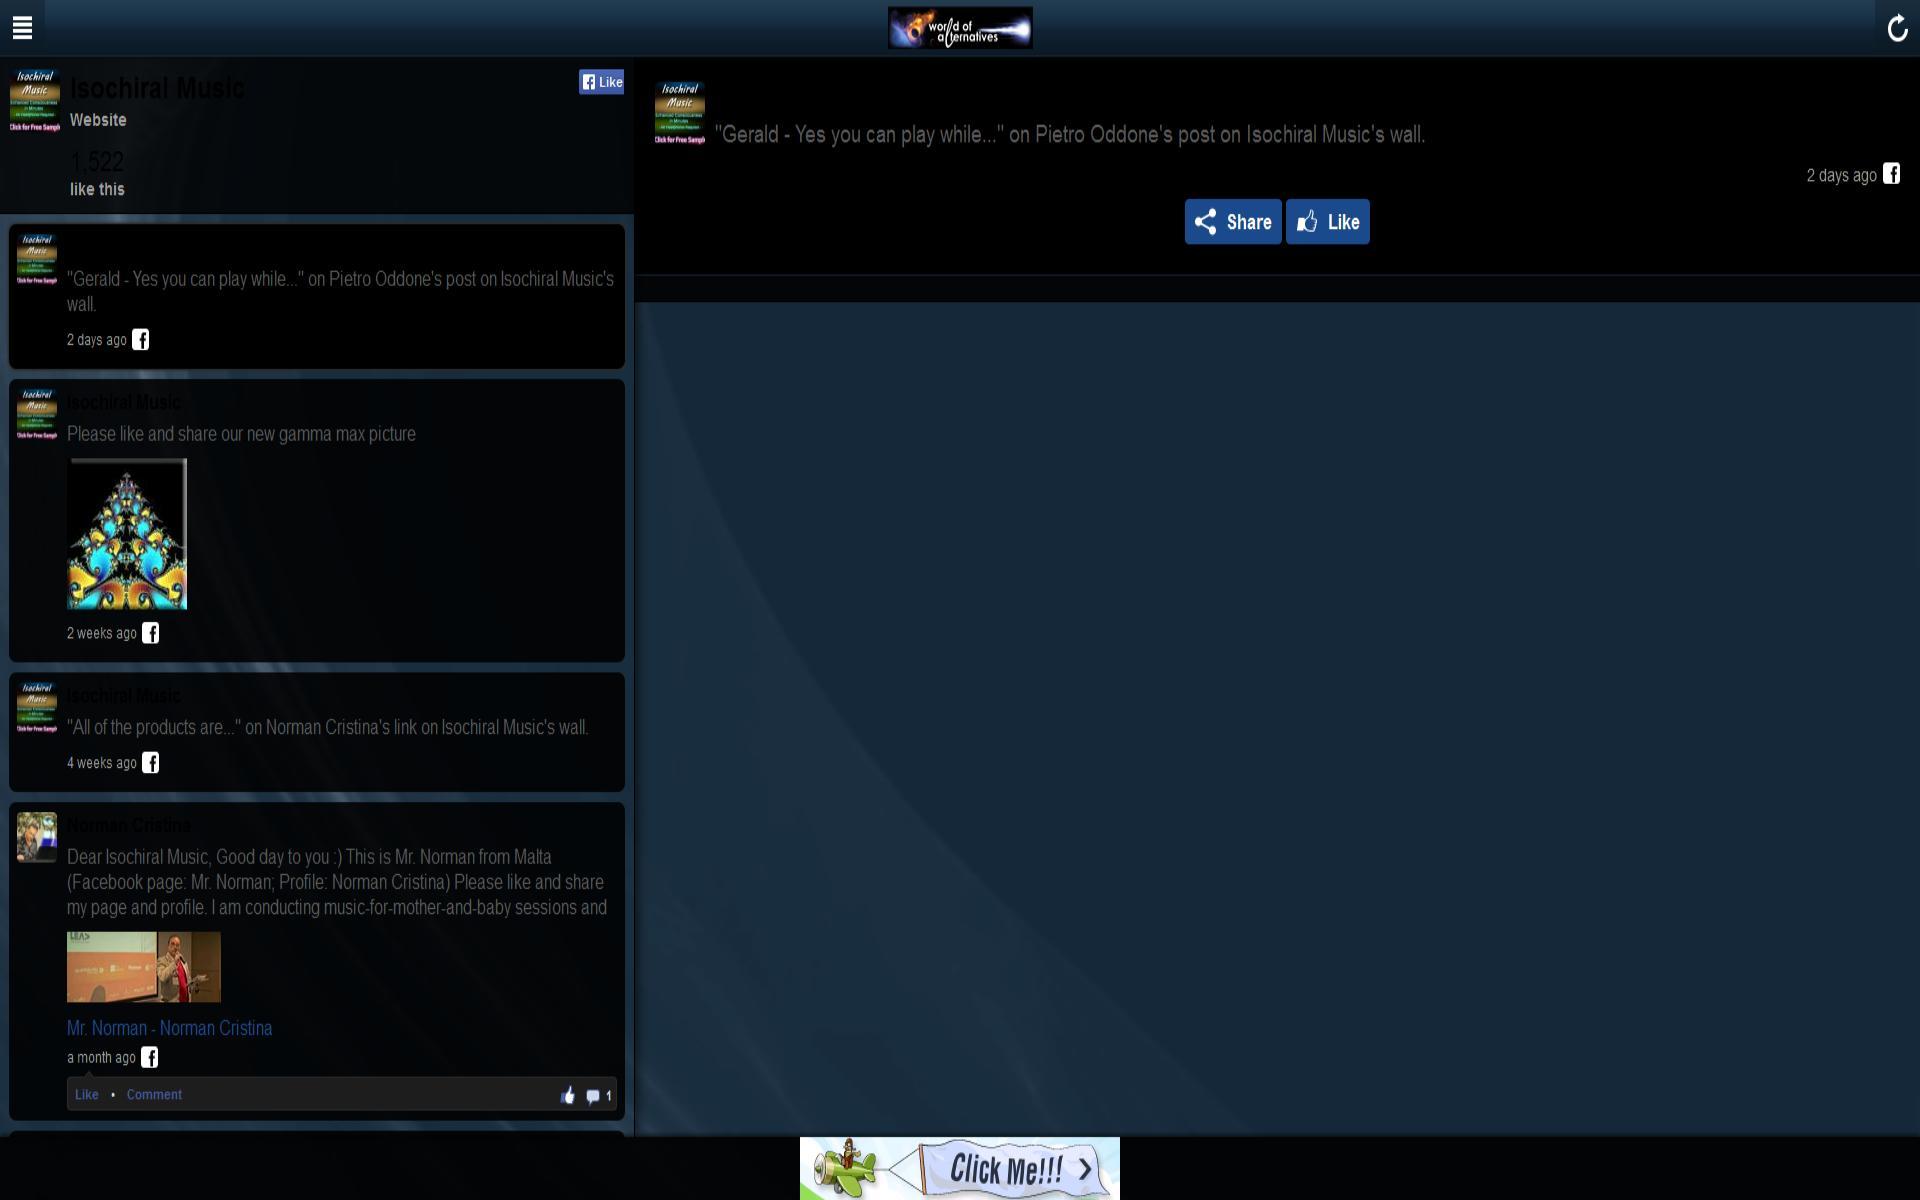Click the Facebook icon on the gamma max picture post
This screenshot has height=1200, width=1920.
[x=151, y=632]
